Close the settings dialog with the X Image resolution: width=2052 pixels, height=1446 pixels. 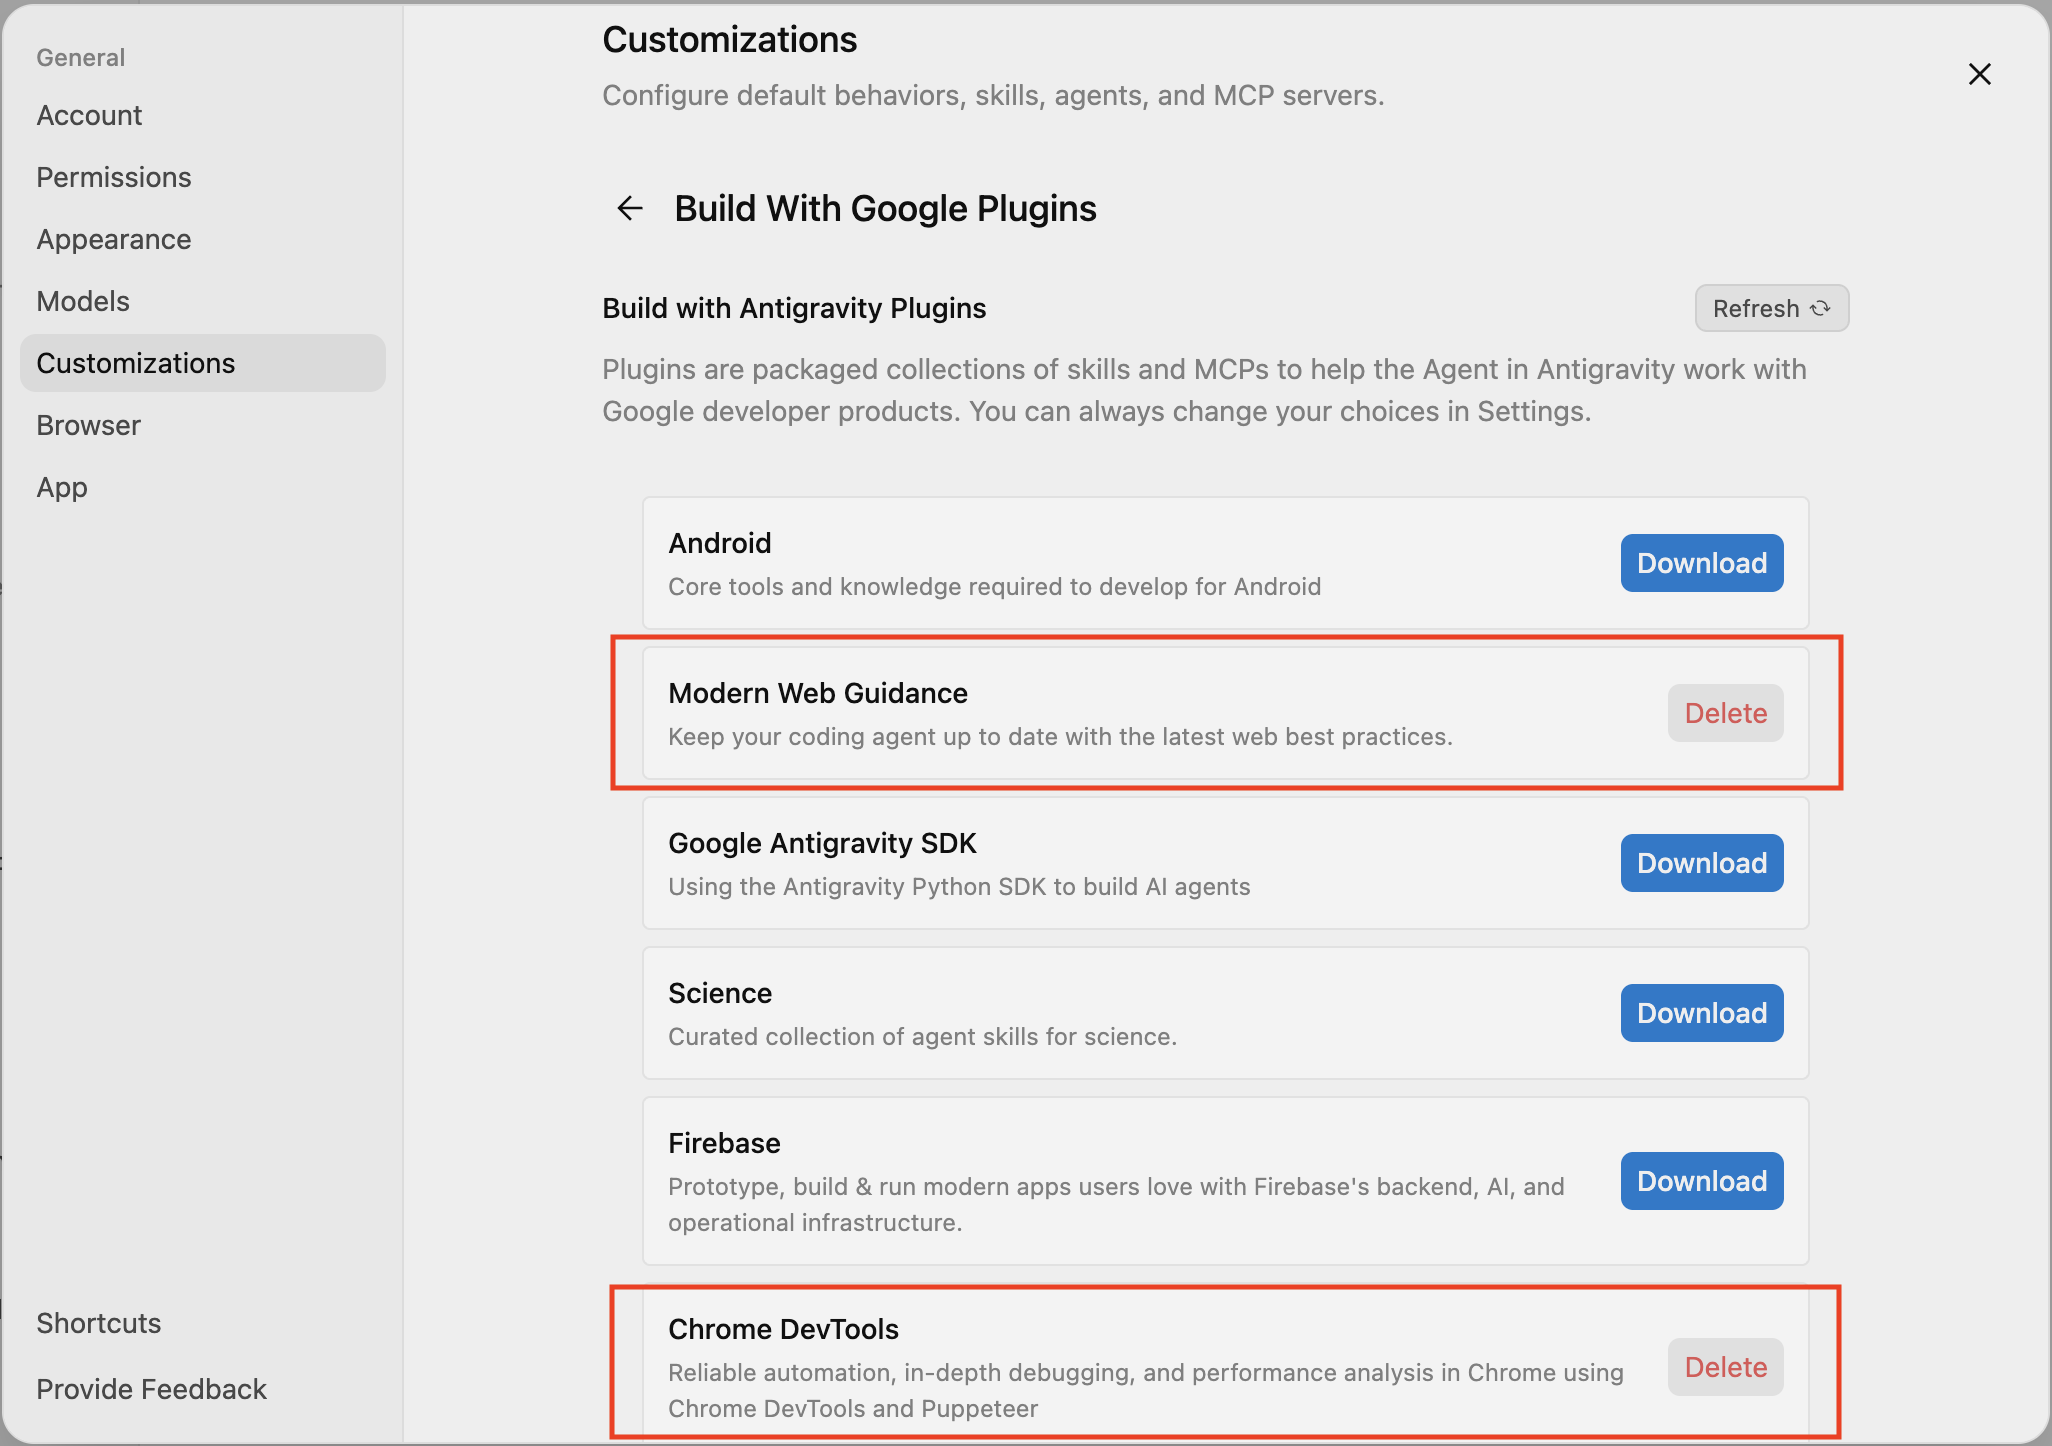(x=1979, y=74)
